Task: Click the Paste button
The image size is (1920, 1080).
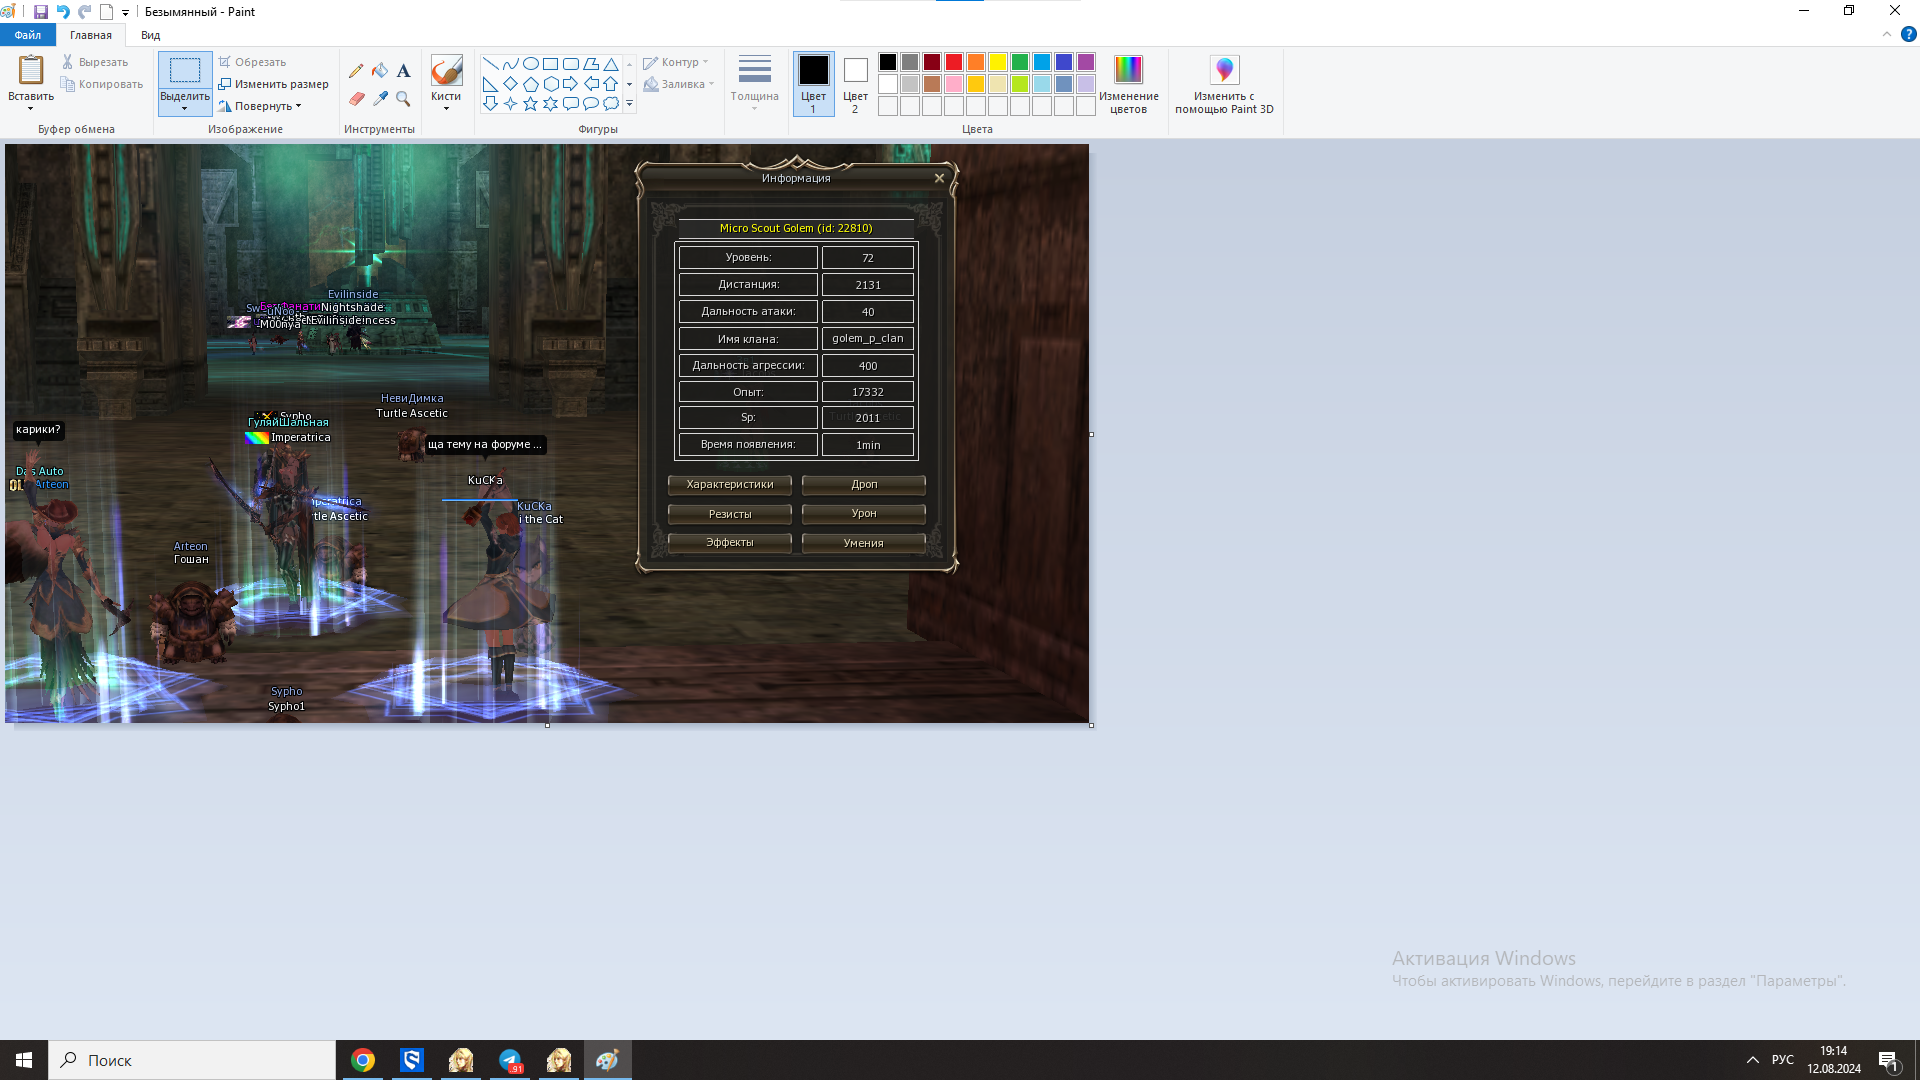Action: (x=31, y=71)
